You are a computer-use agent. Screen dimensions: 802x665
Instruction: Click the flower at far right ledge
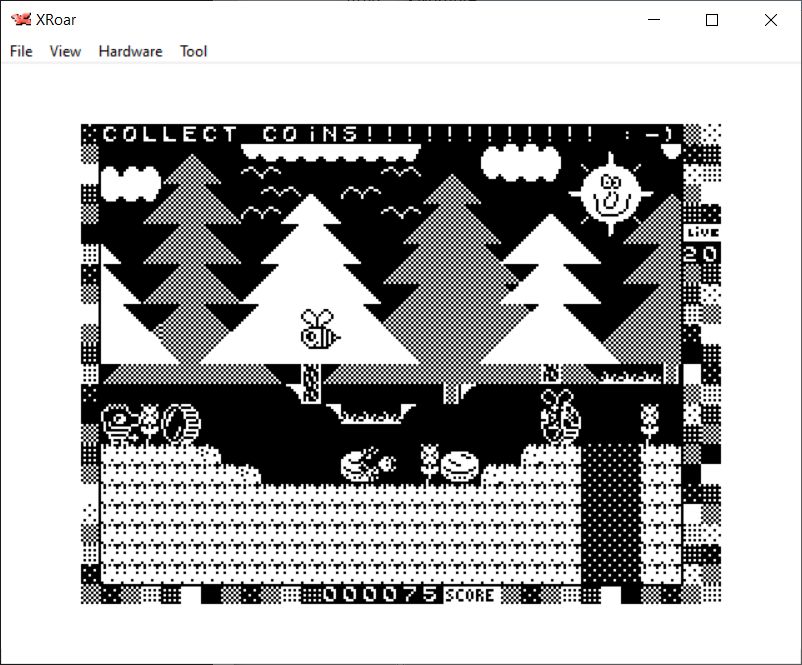pyautogui.click(x=651, y=422)
